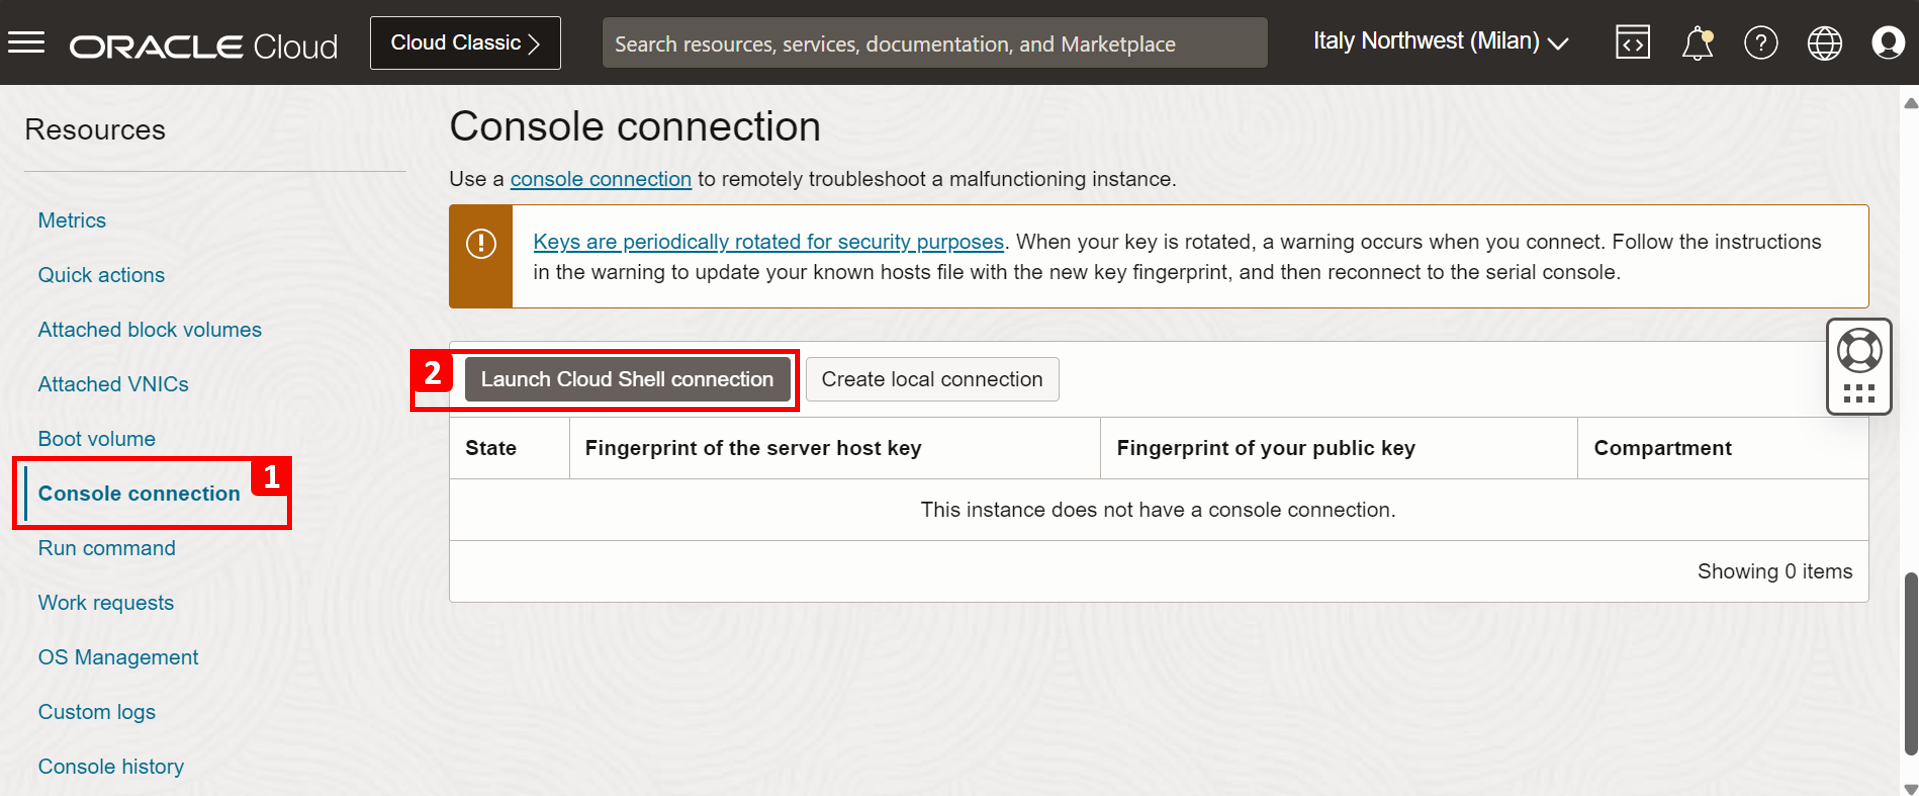Click the warning icon in key rotation banner
Viewport: 1919px width, 796px height.
pos(481,243)
